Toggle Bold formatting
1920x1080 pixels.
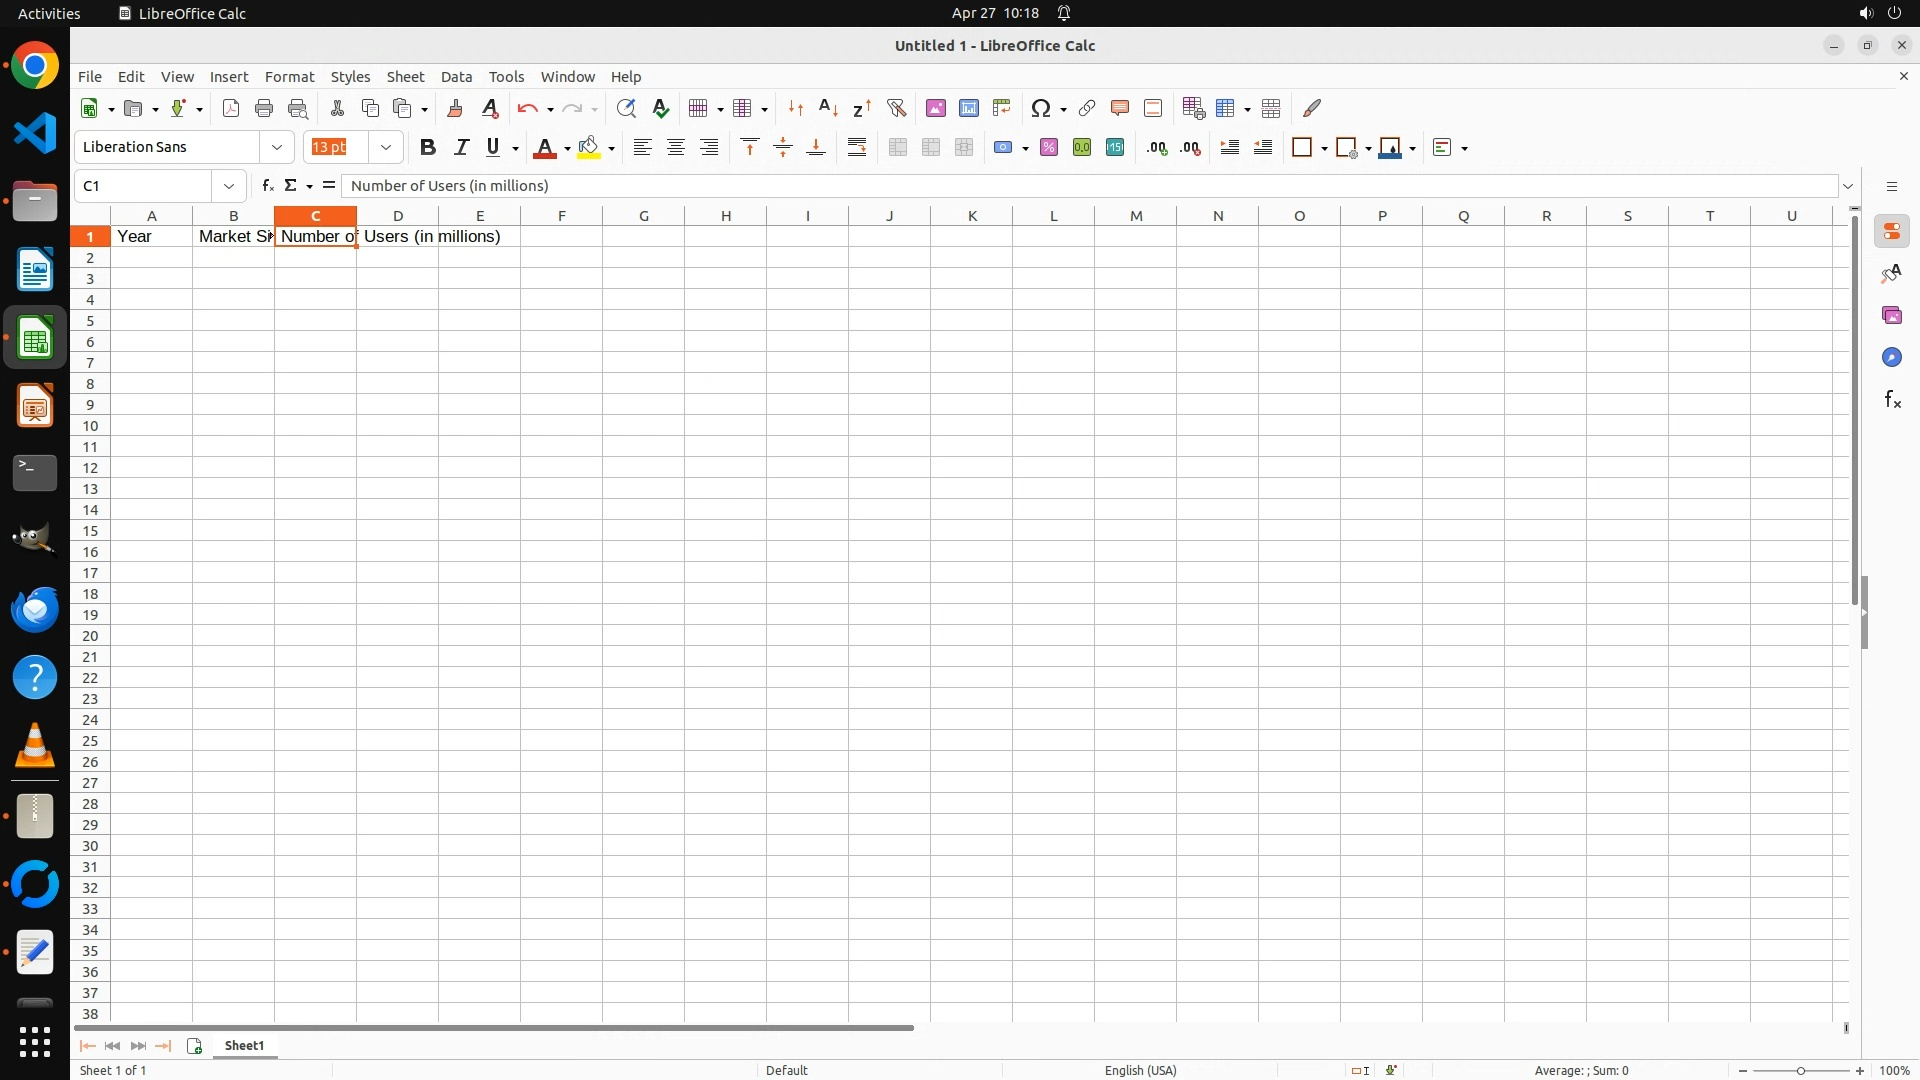428,148
